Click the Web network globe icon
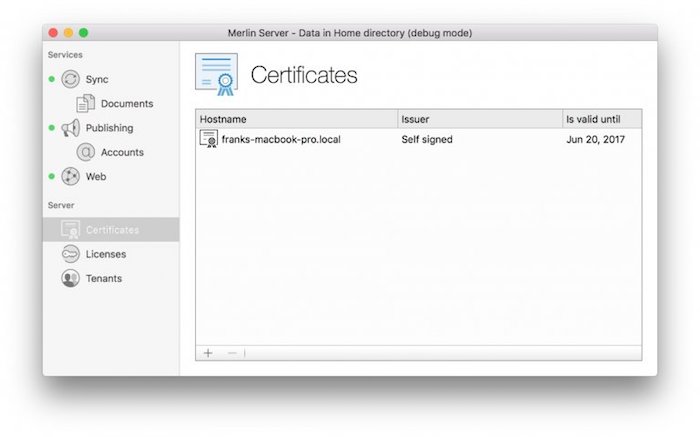 [x=71, y=176]
